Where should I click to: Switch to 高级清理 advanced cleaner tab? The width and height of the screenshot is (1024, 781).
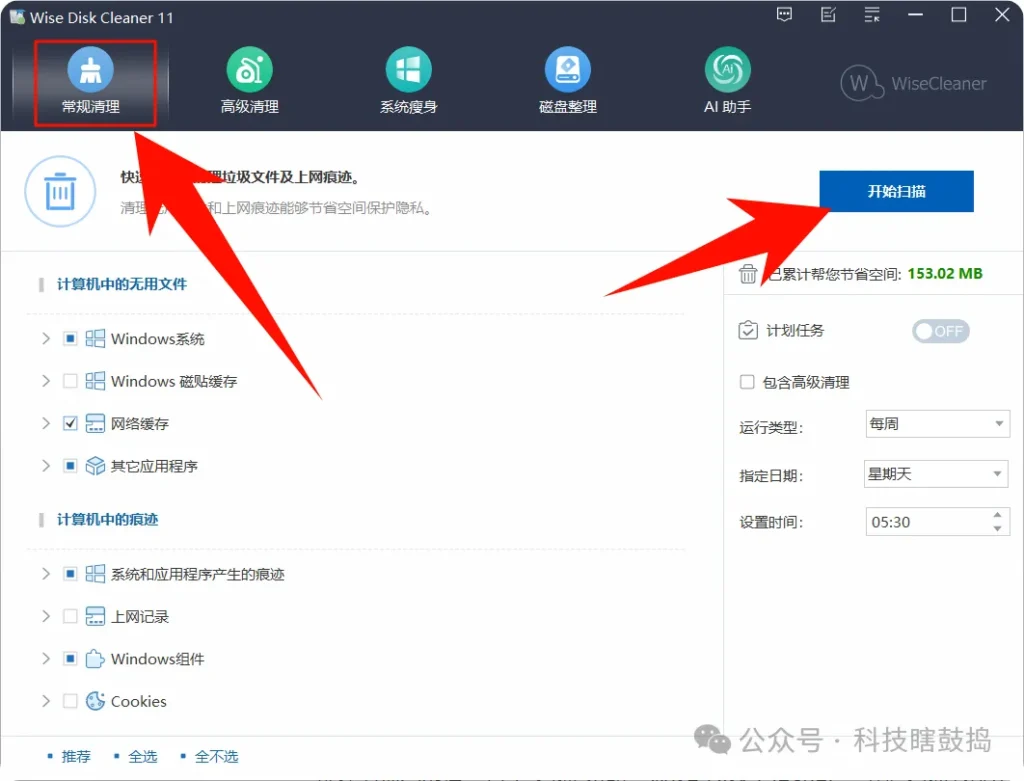[249, 81]
